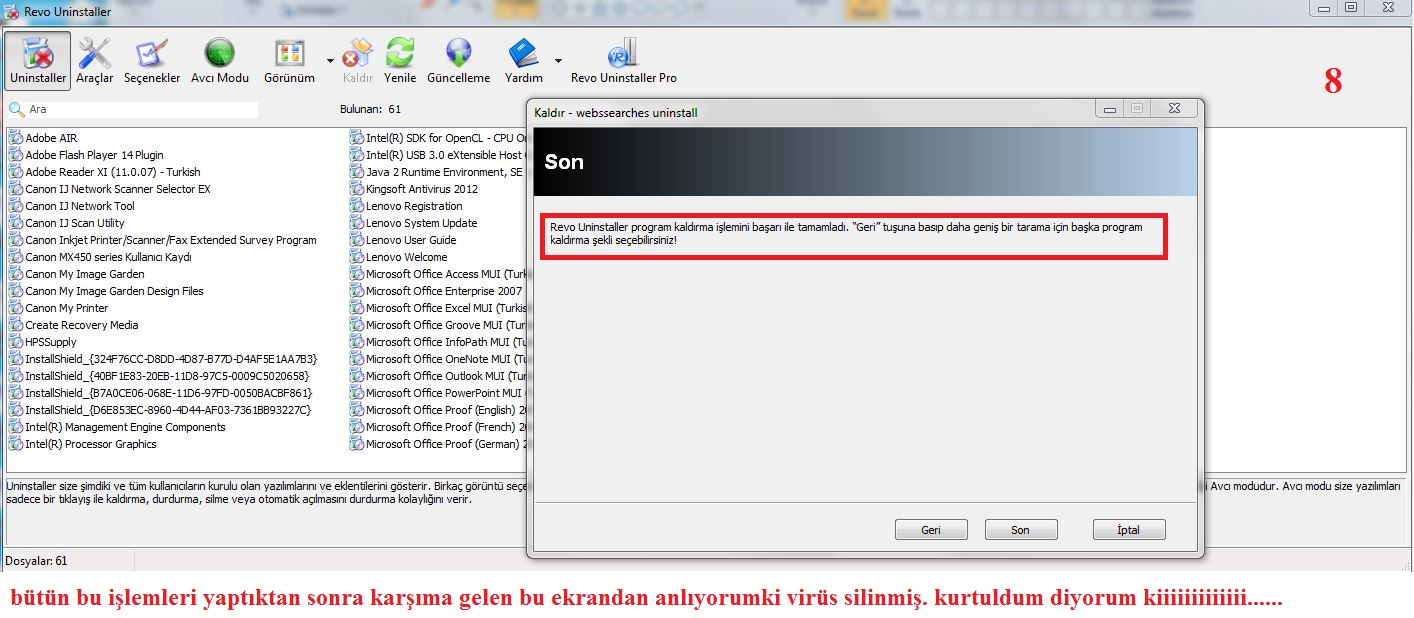Select Microsoft Office InfoPath MUI entry
This screenshot has width=1414, height=618.
(438, 342)
